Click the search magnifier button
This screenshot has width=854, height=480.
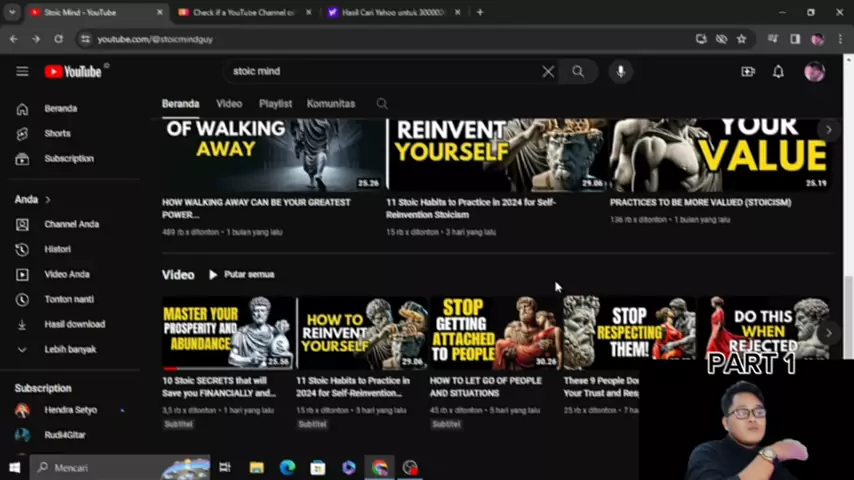click(x=578, y=71)
